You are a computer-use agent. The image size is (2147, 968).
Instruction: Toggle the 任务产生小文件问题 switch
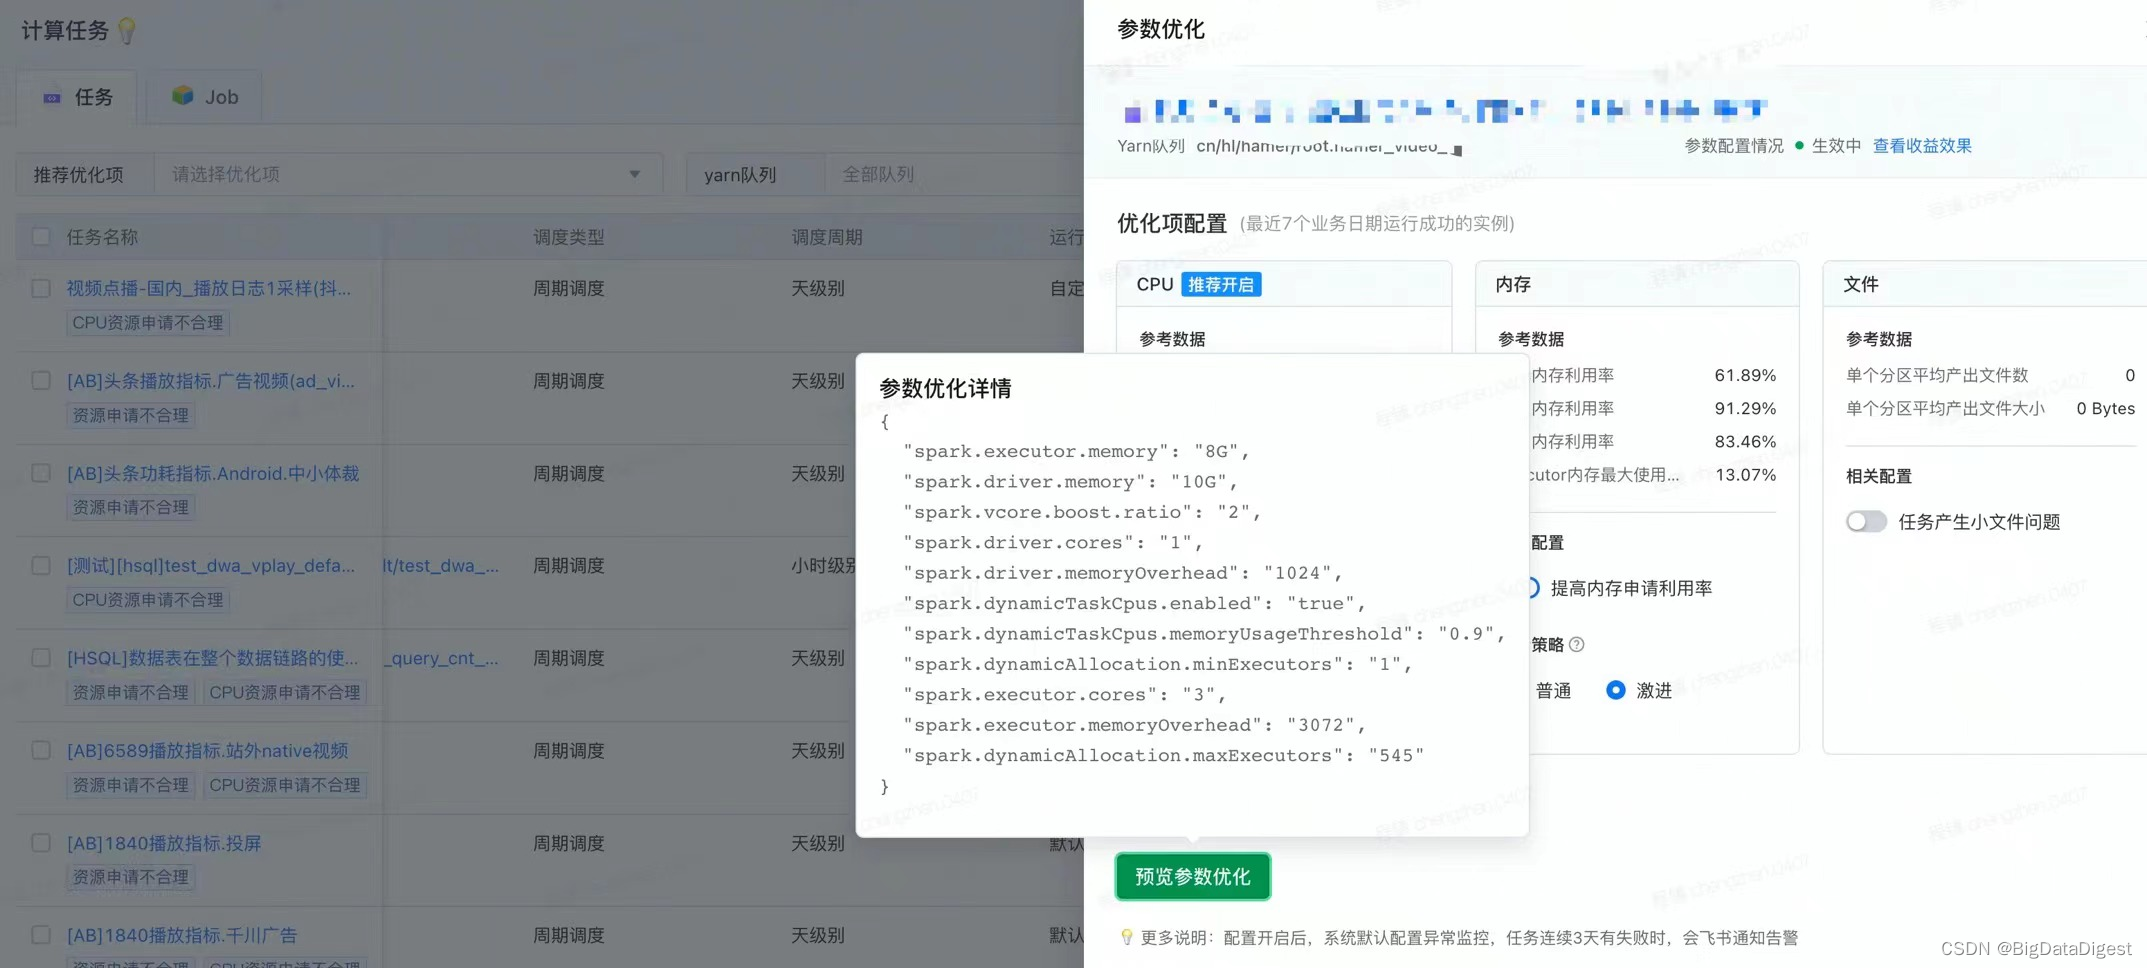pos(1866,522)
